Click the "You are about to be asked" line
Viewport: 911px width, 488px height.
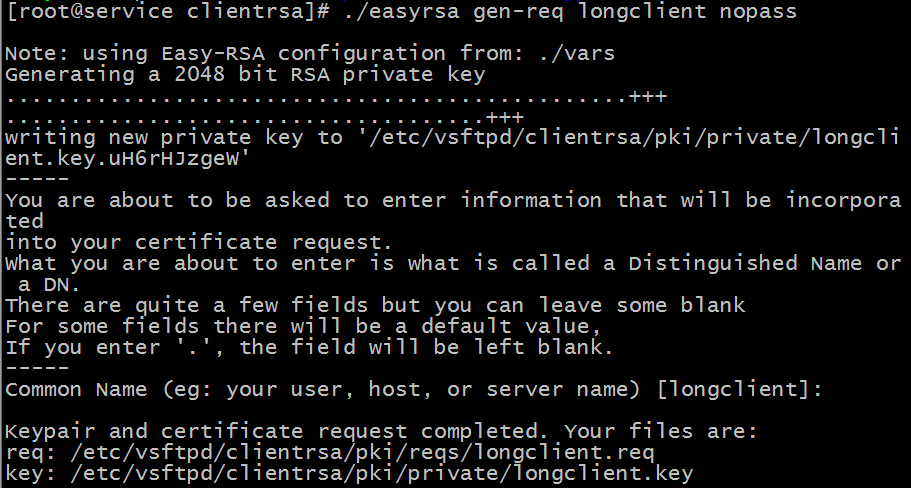pyautogui.click(x=450, y=200)
